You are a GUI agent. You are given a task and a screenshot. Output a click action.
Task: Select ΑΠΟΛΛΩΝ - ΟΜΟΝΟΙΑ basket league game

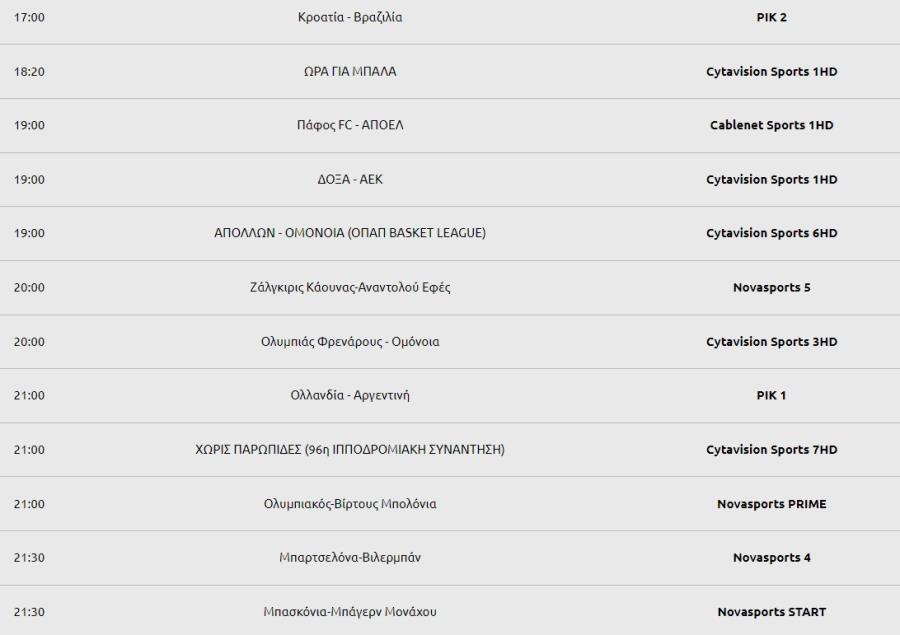click(350, 233)
